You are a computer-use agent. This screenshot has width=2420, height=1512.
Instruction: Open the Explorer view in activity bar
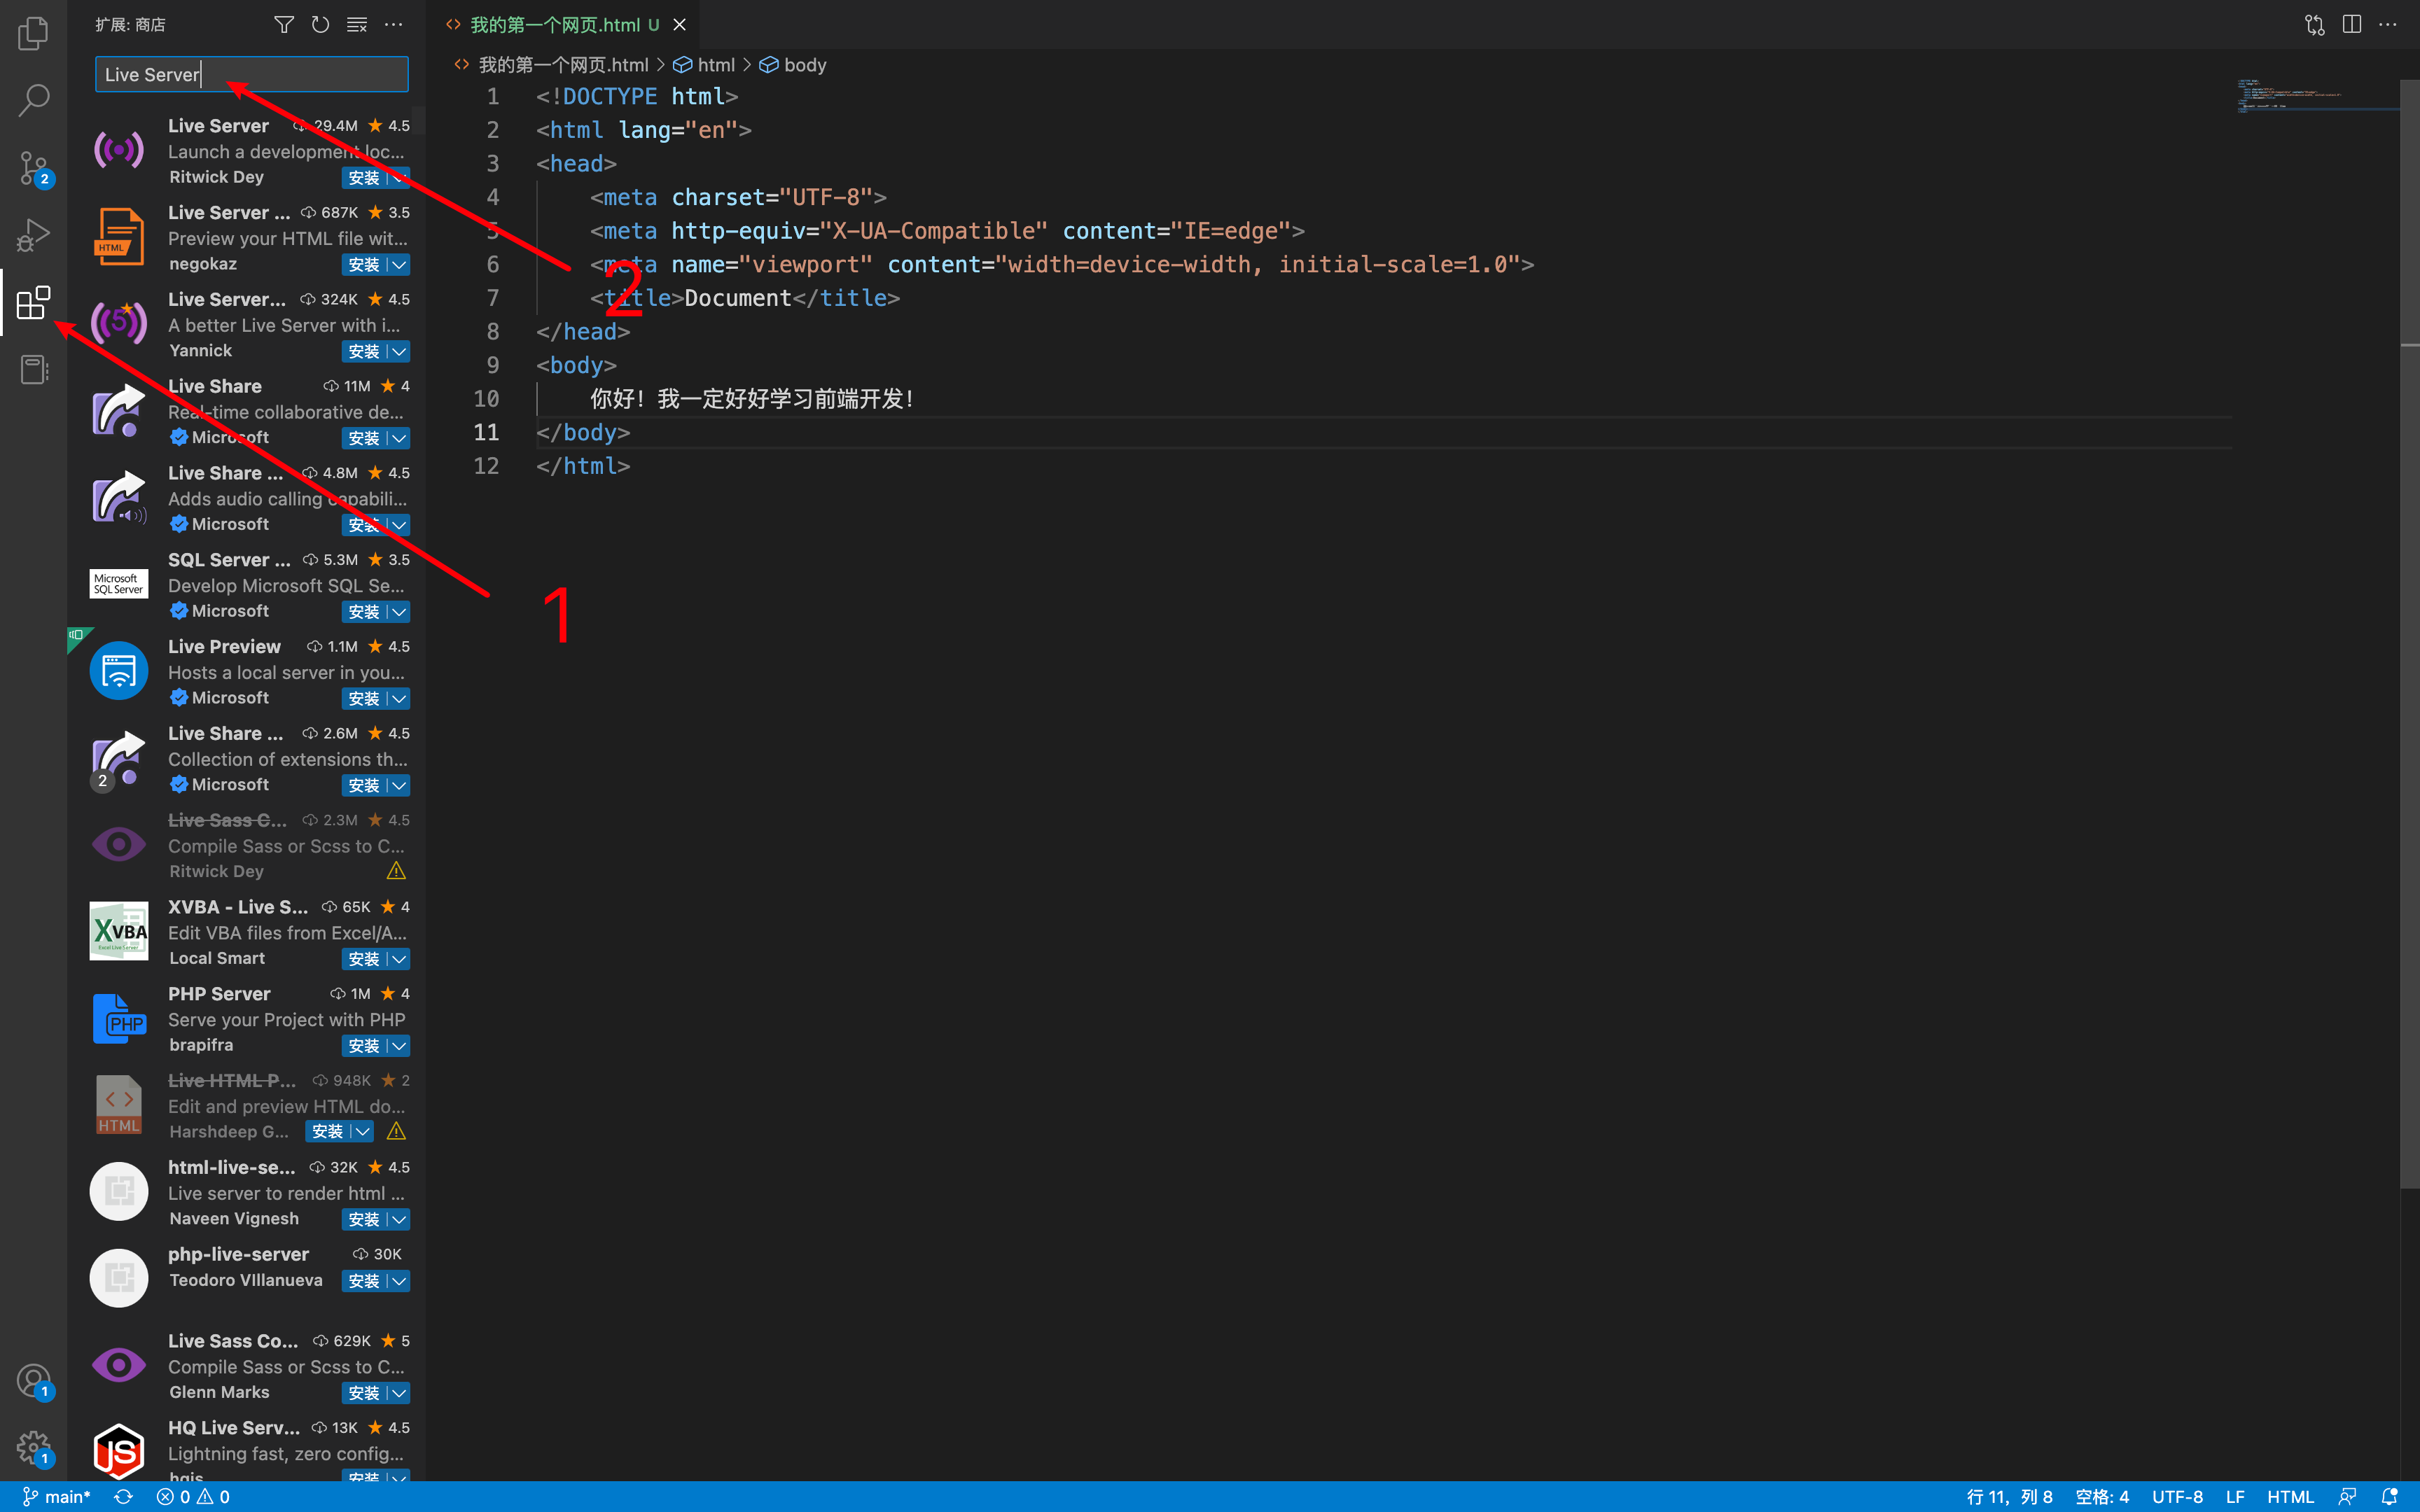pyautogui.click(x=33, y=33)
